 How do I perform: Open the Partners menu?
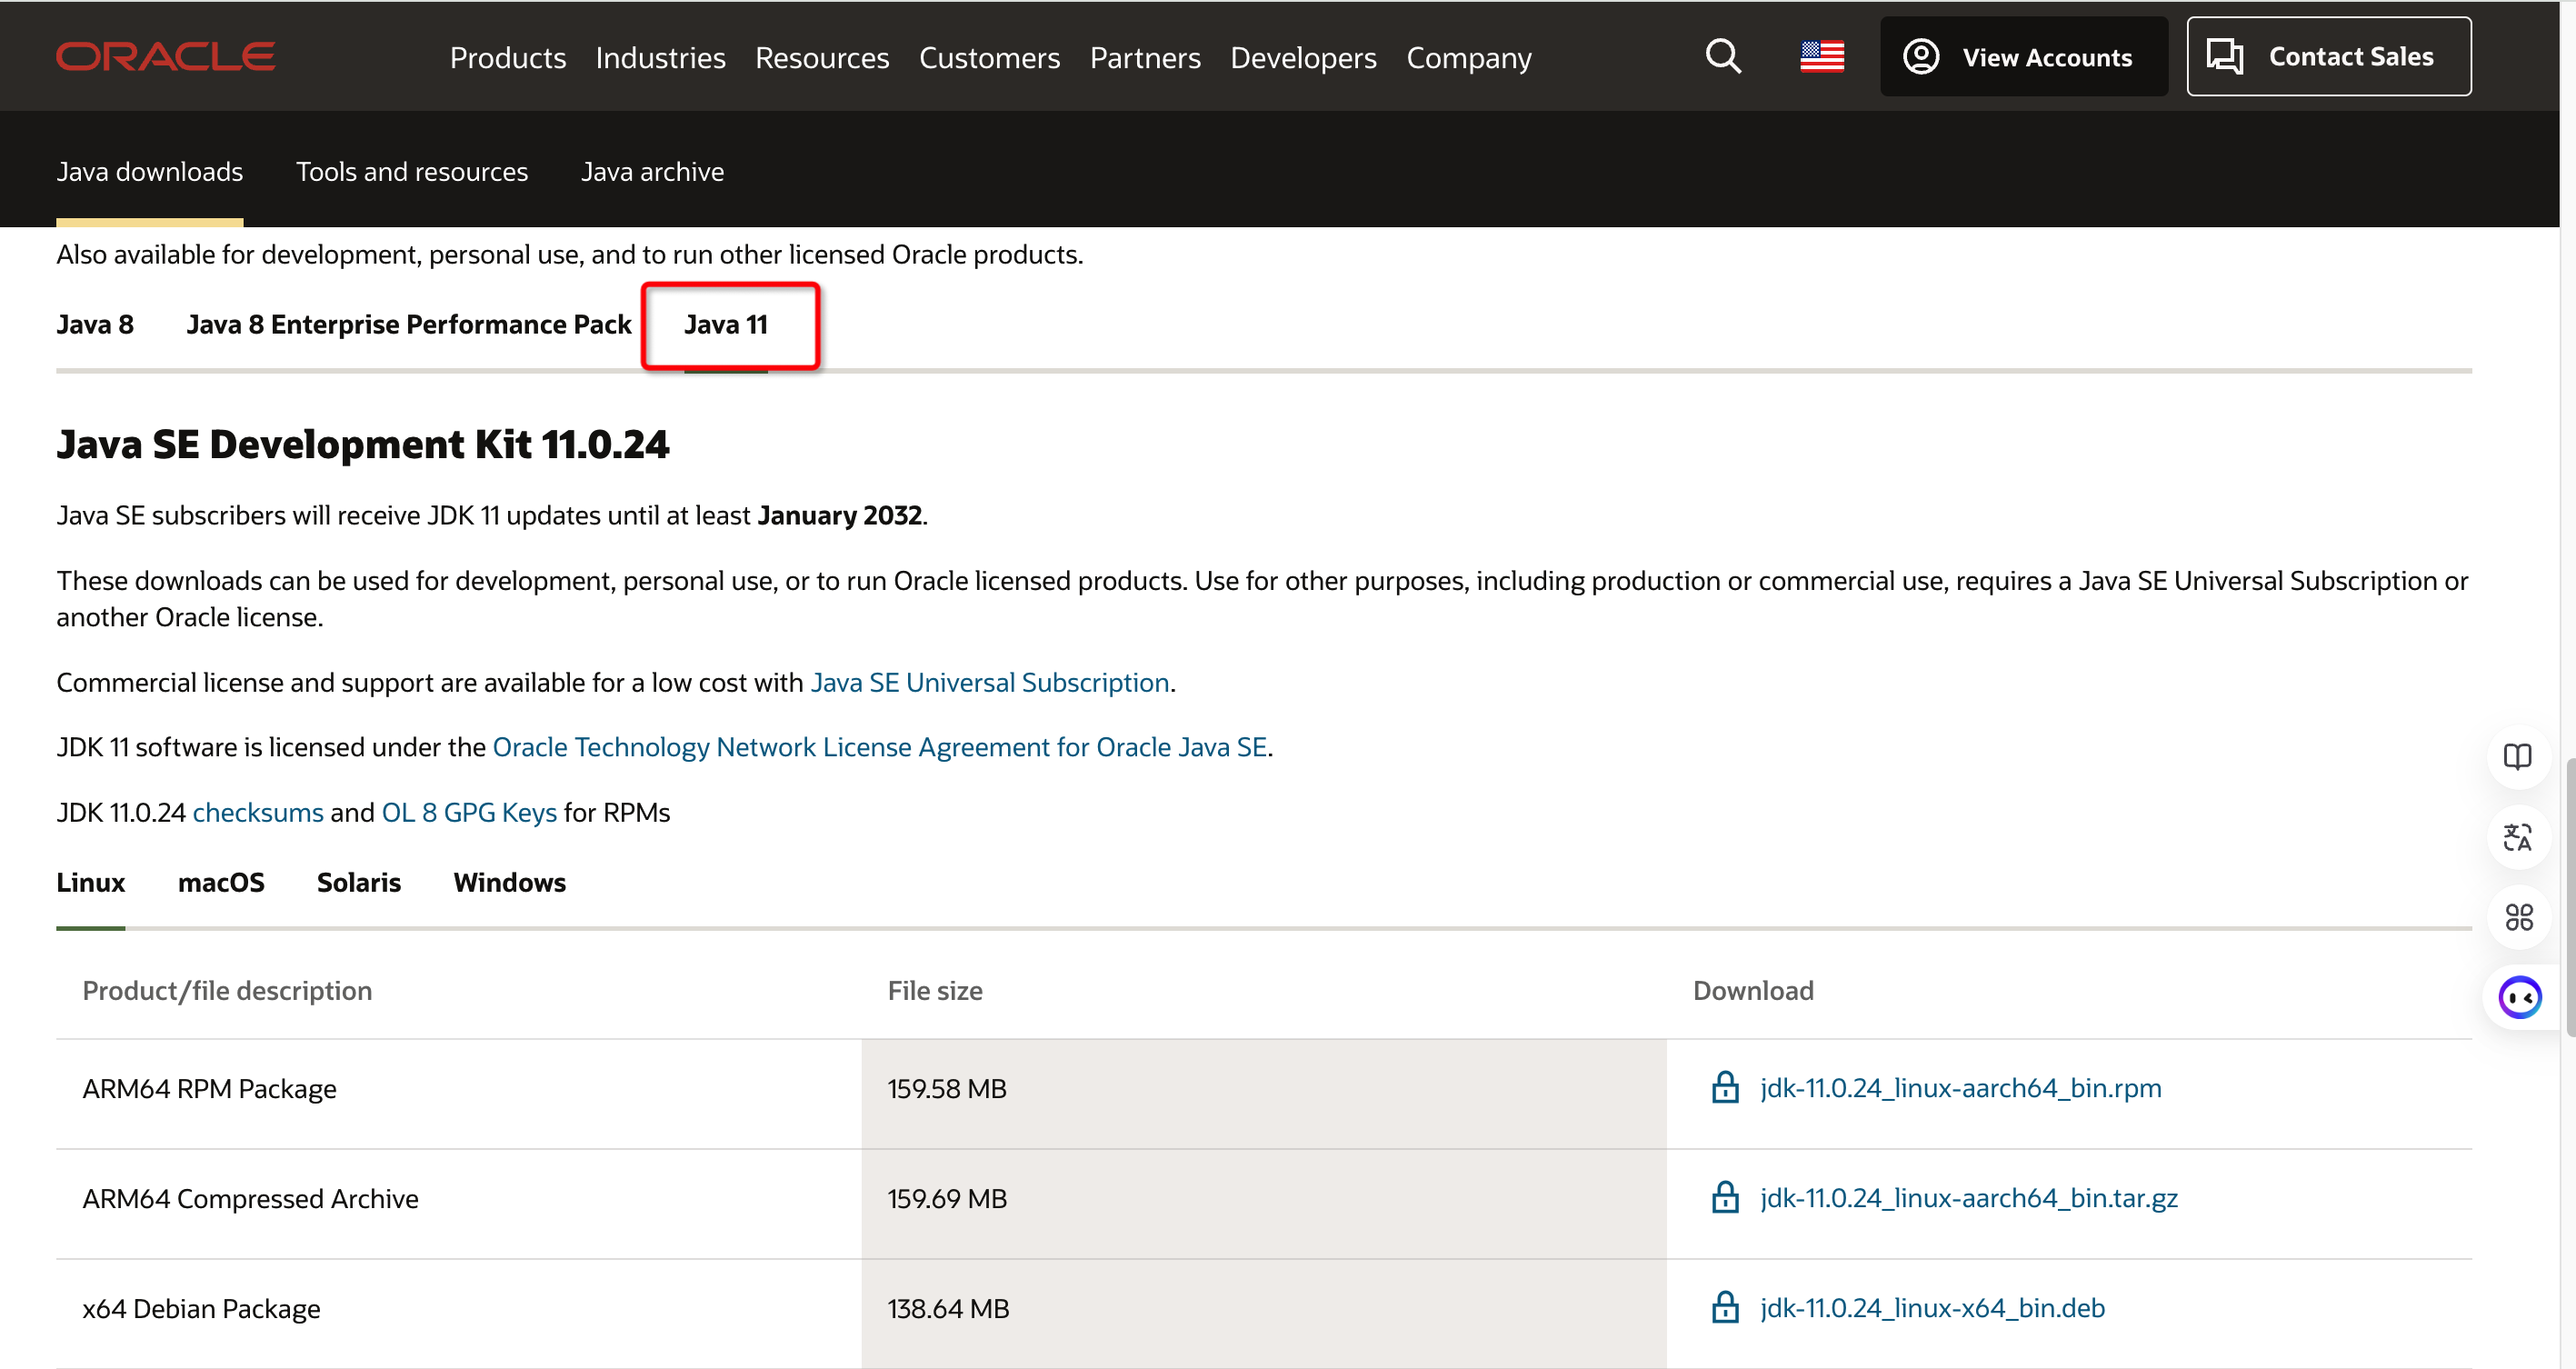click(1145, 58)
